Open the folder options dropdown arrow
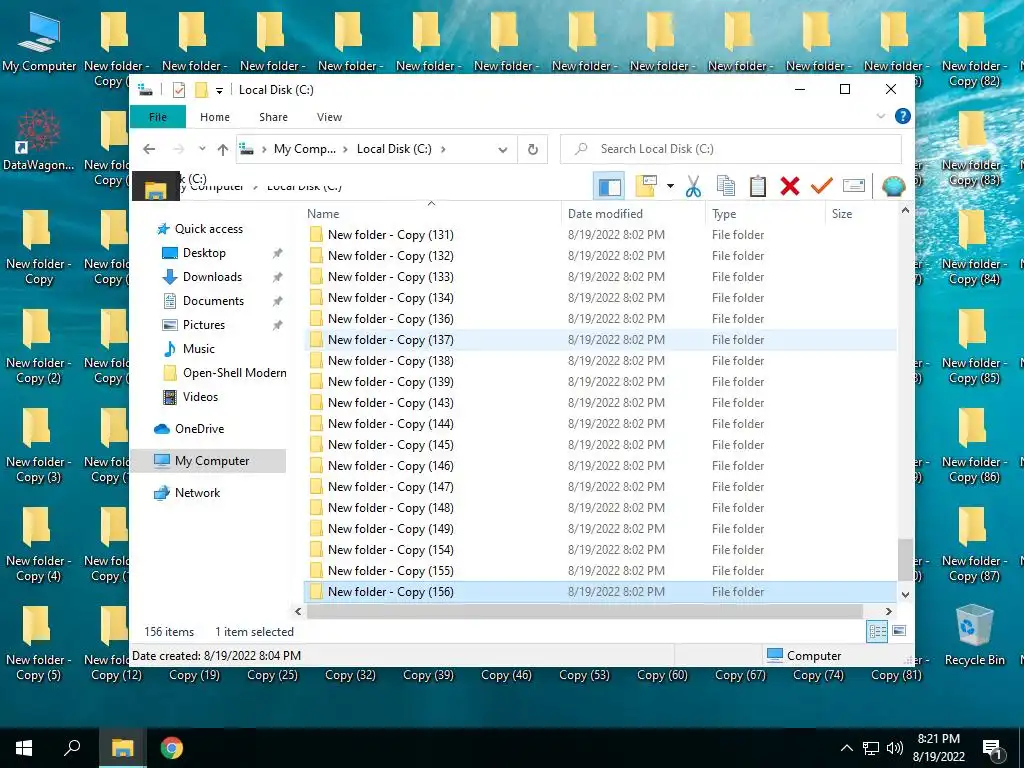Image resolution: width=1024 pixels, height=768 pixels. pos(670,187)
